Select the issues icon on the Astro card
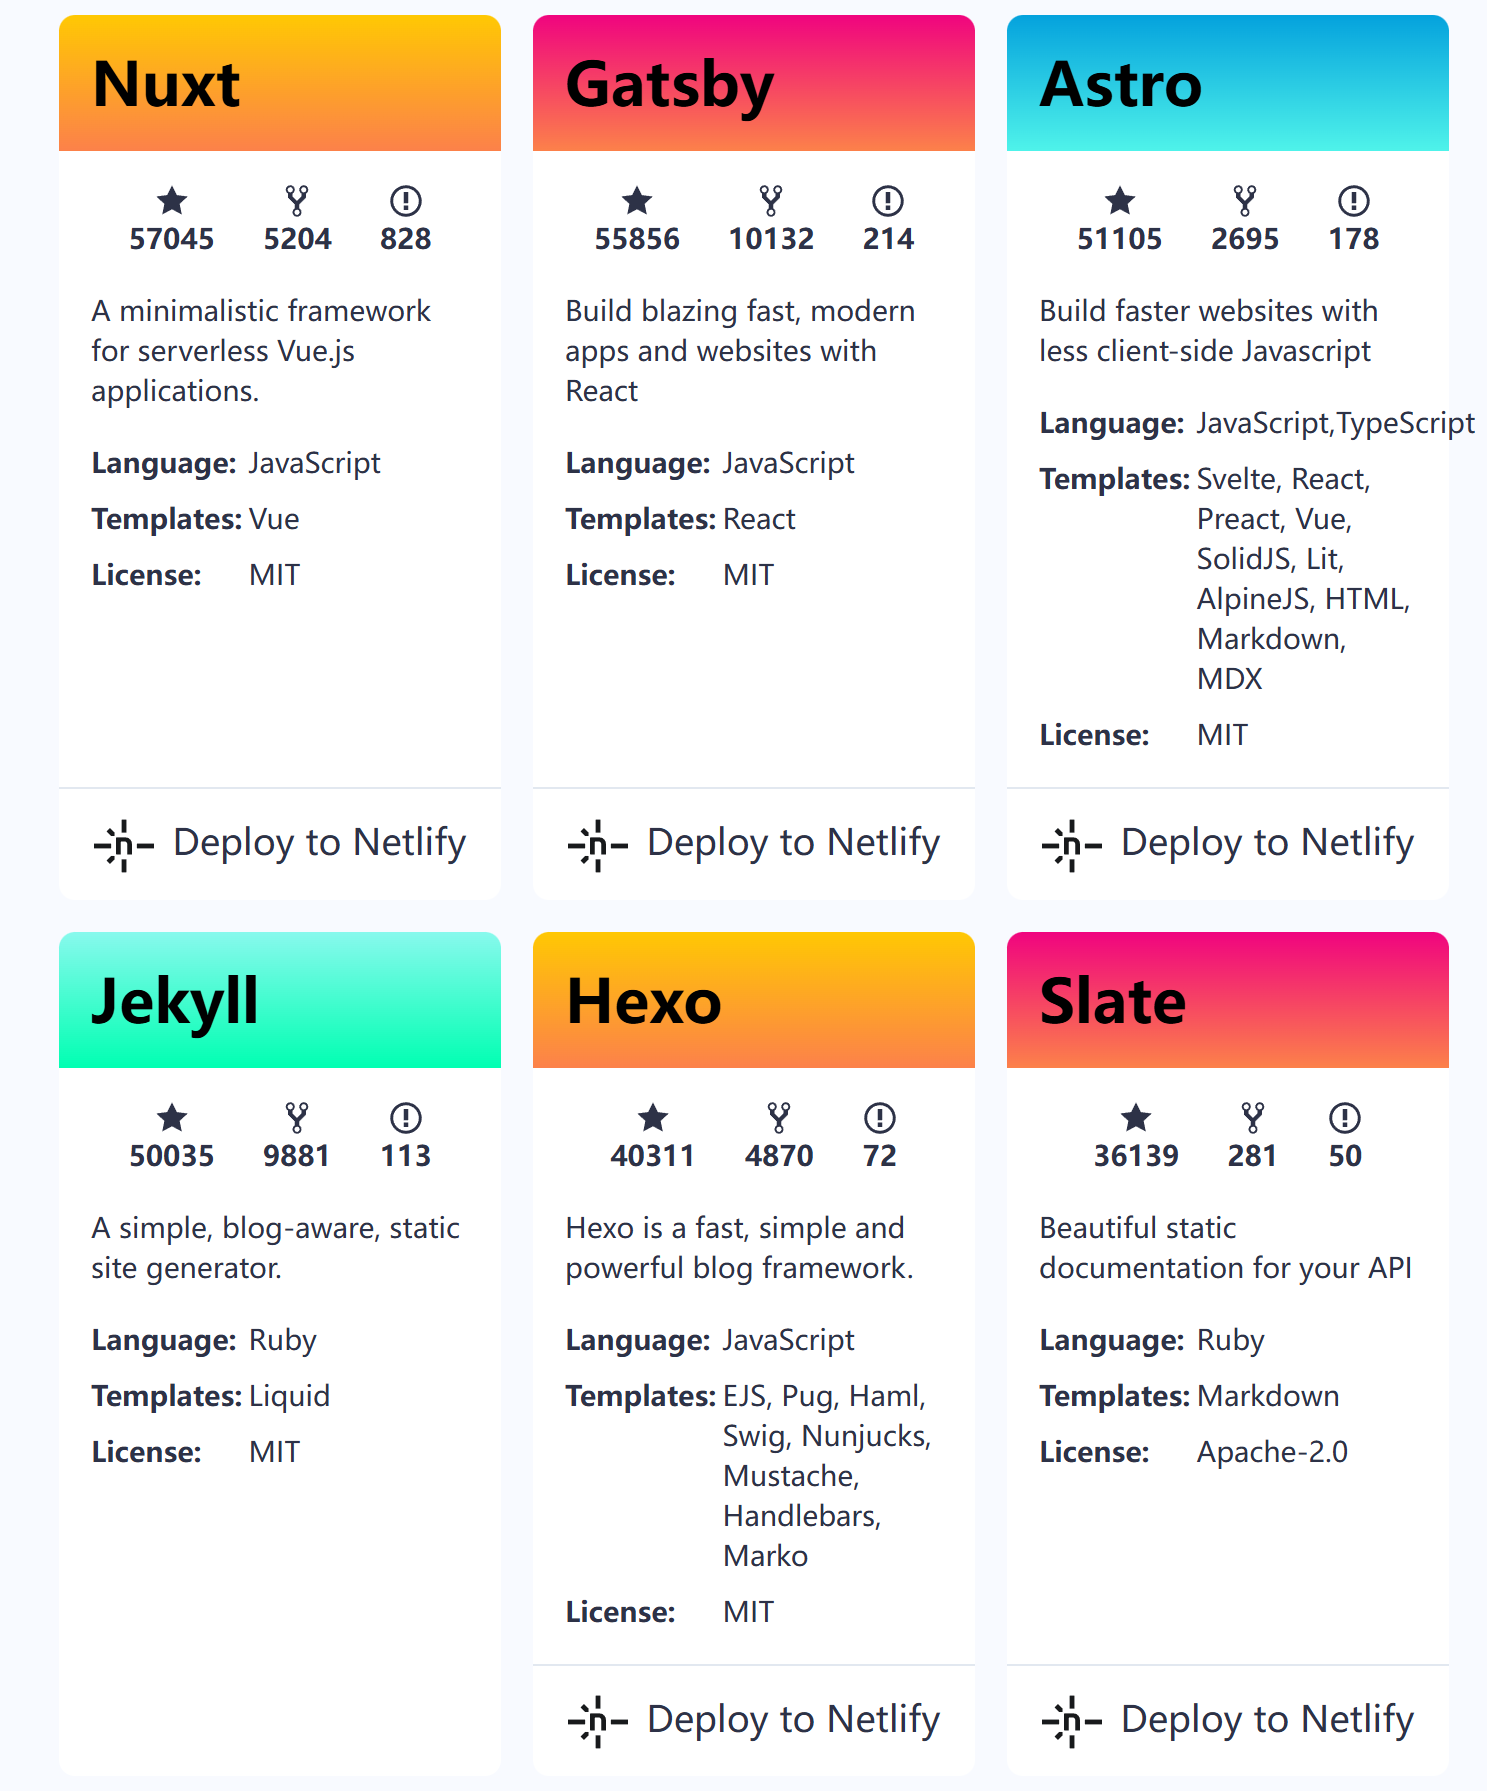The width and height of the screenshot is (1487, 1791). click(x=1353, y=201)
